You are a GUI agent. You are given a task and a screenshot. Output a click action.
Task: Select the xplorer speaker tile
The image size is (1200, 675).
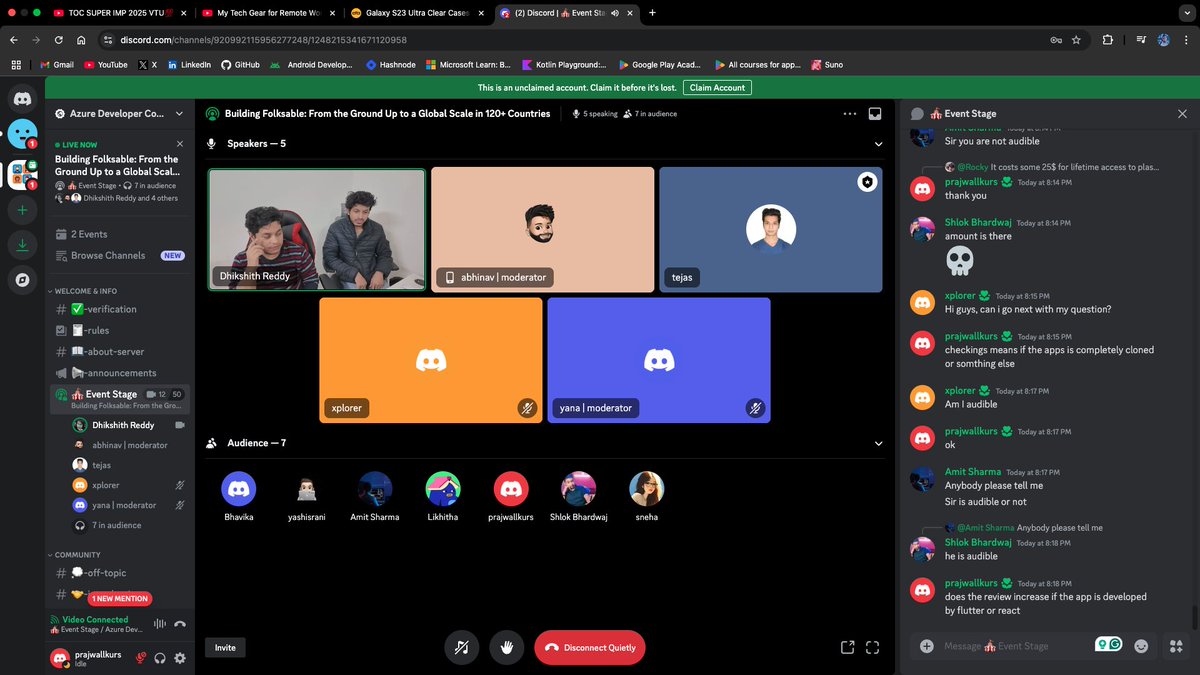[431, 360]
